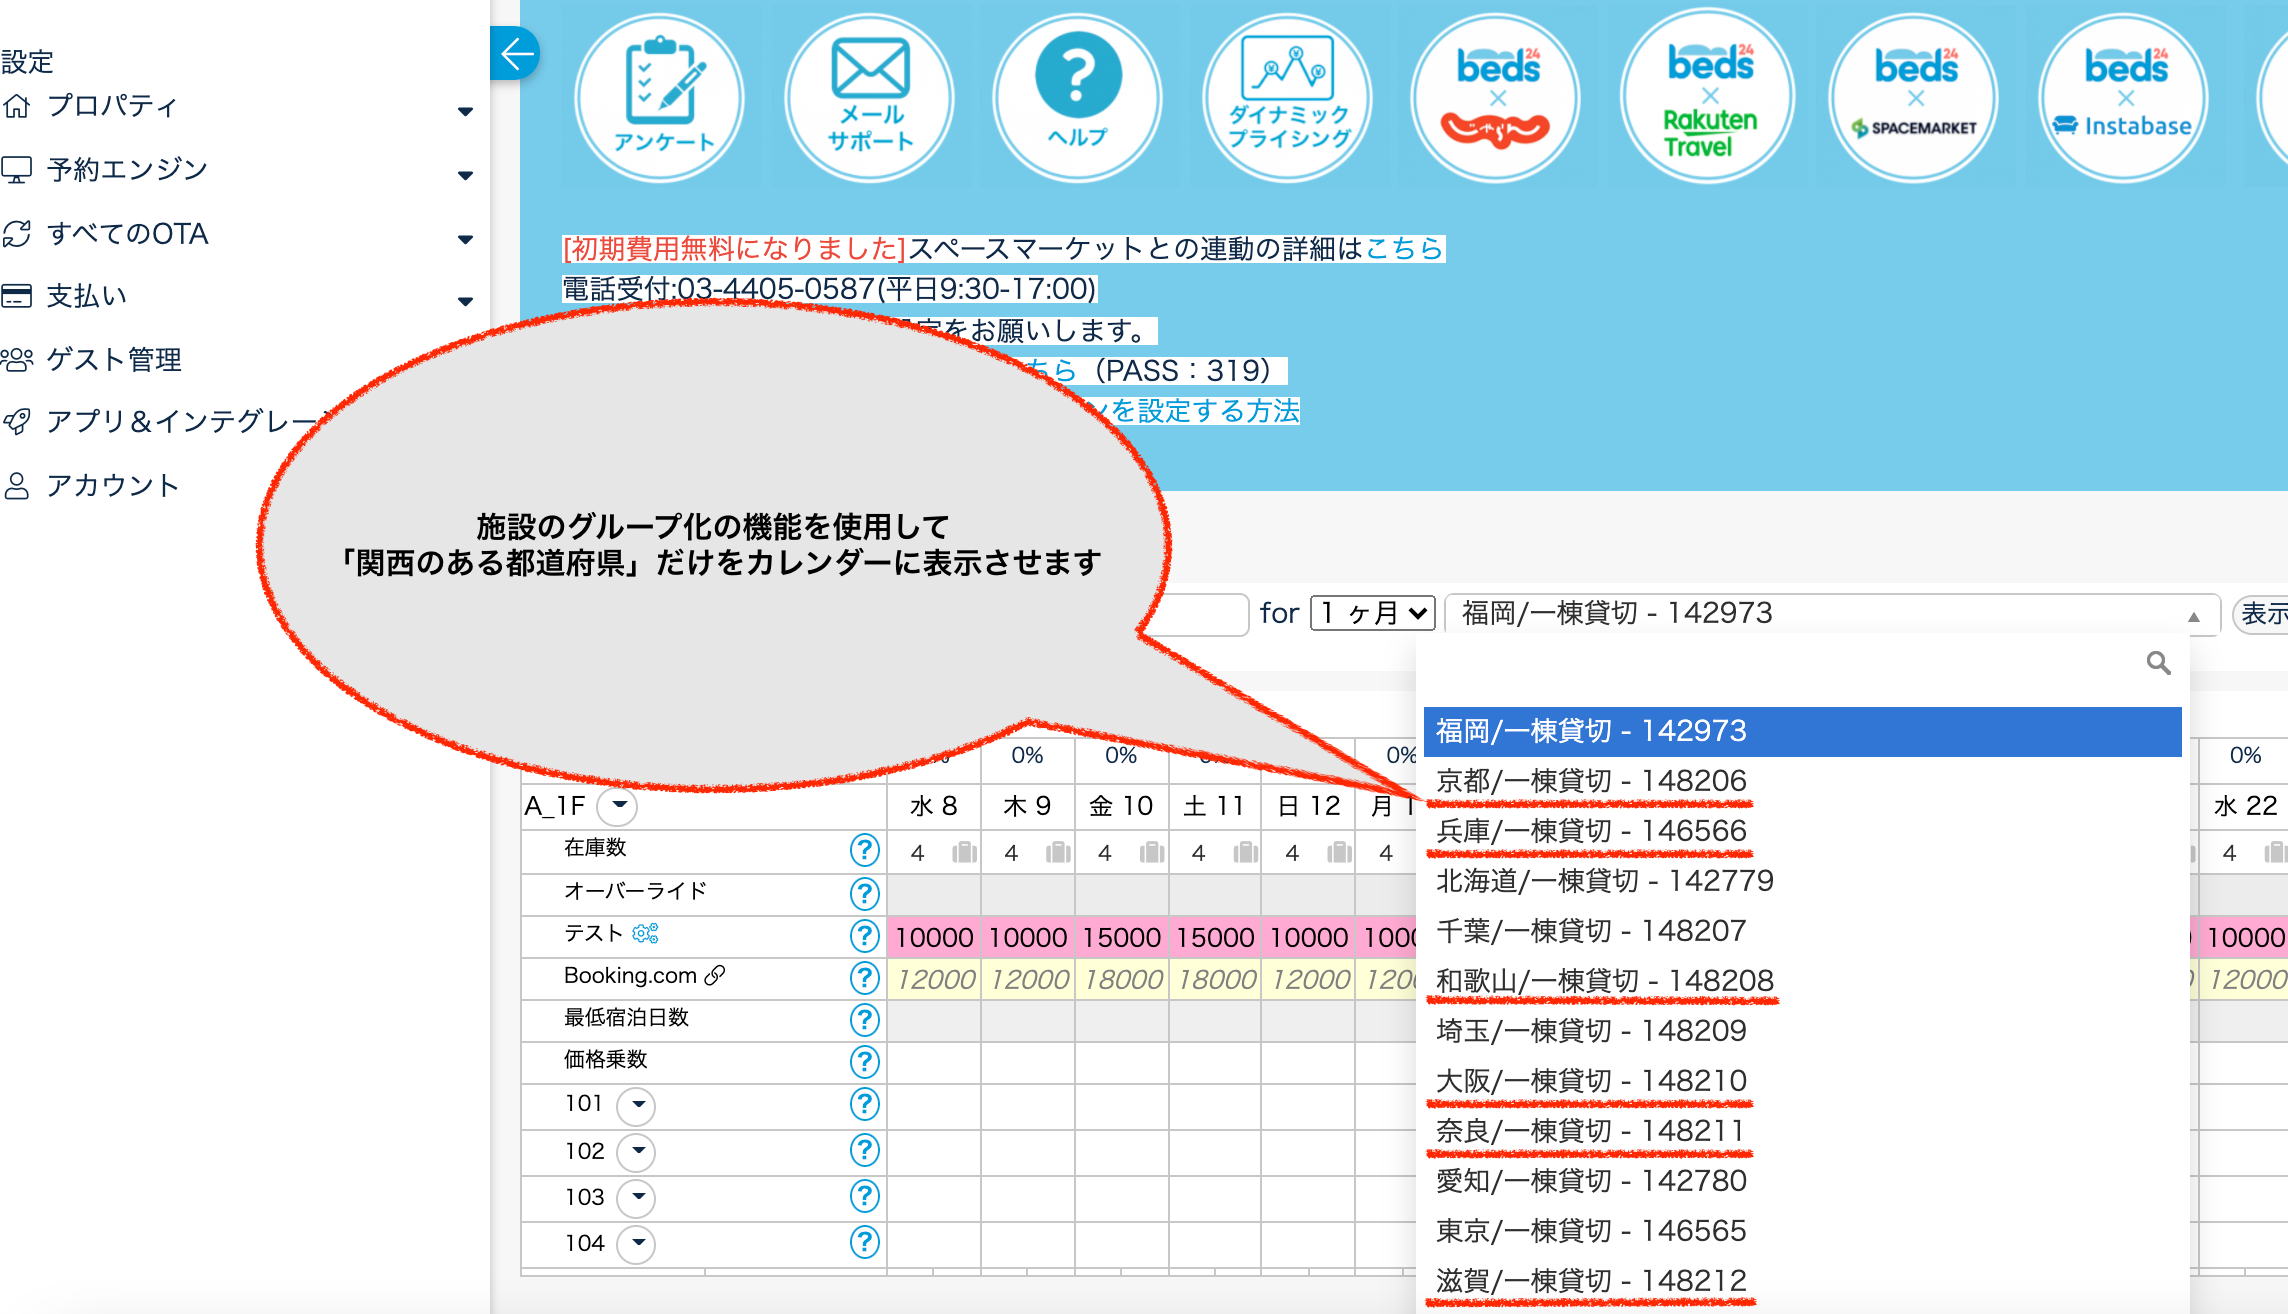Choose 大阪/一棟貸切 - 148210 from list
Viewport: 2288px width, 1314px height.
[1591, 1081]
